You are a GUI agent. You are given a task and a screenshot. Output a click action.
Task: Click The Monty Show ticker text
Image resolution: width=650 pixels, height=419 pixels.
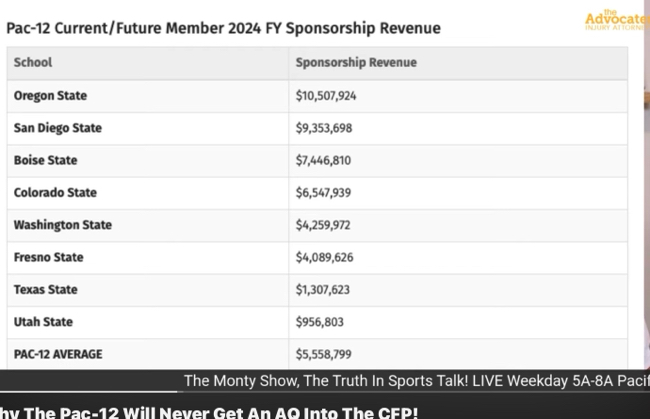(416, 380)
